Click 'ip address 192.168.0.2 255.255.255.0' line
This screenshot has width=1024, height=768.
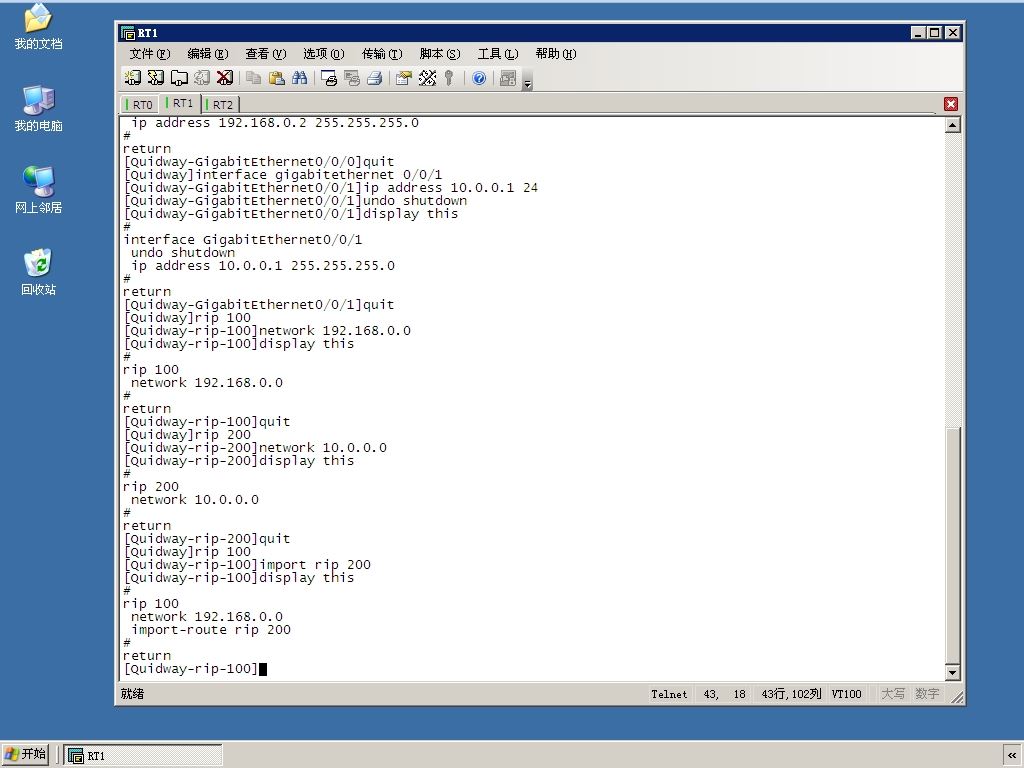(x=275, y=123)
